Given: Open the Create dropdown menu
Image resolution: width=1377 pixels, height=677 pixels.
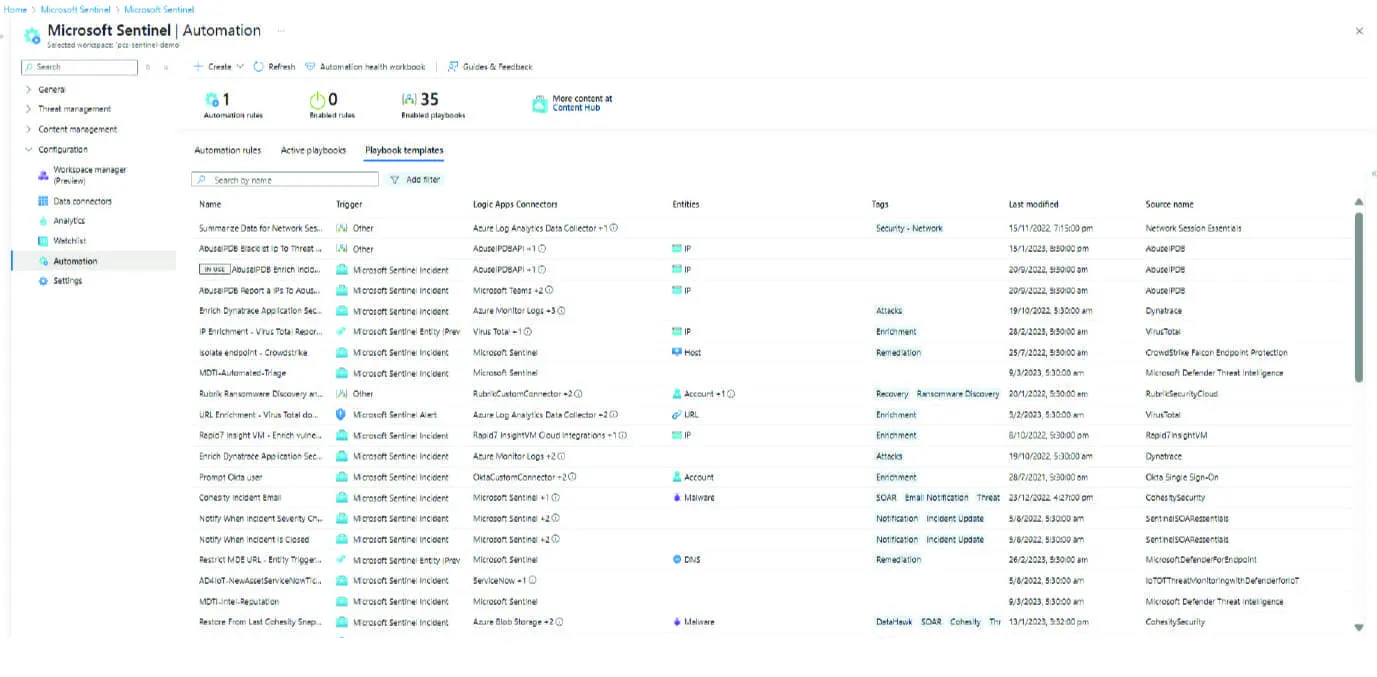Looking at the screenshot, I should tap(219, 67).
